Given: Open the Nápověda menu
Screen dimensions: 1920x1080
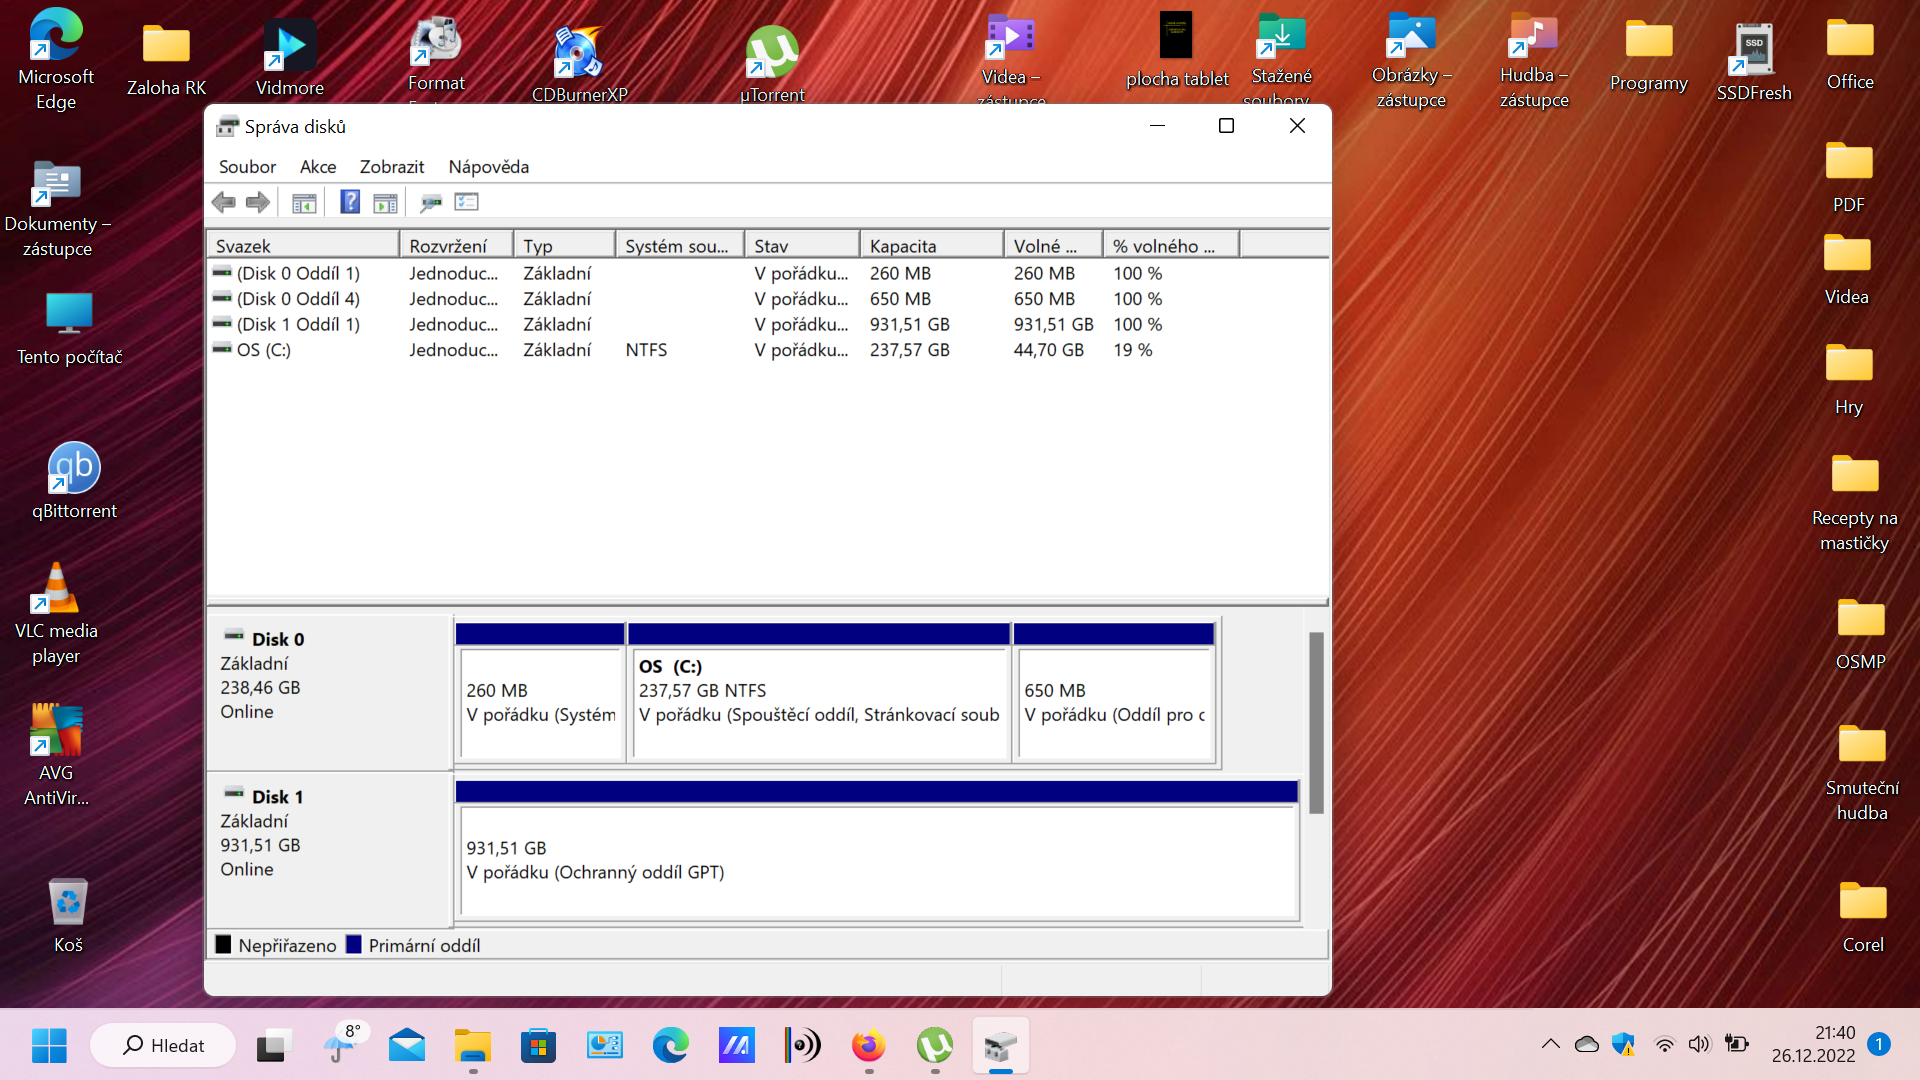Looking at the screenshot, I should (x=488, y=167).
